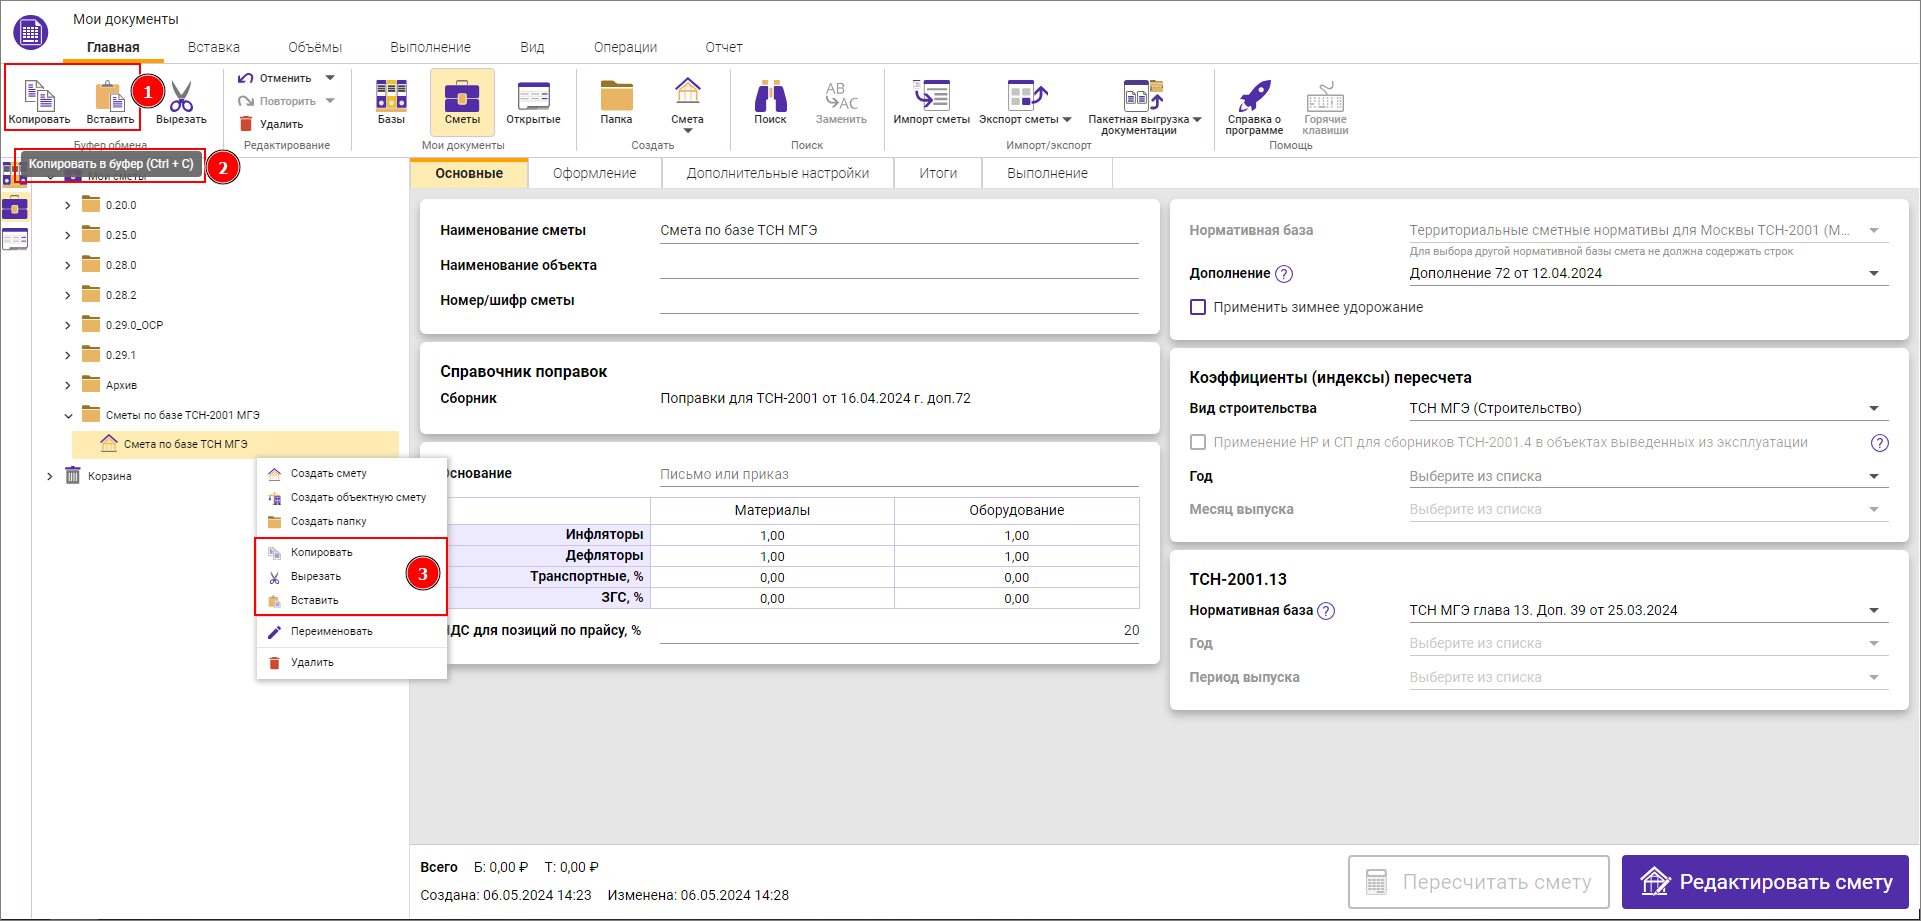
Task: Show the Открытые documents
Action: point(533,101)
